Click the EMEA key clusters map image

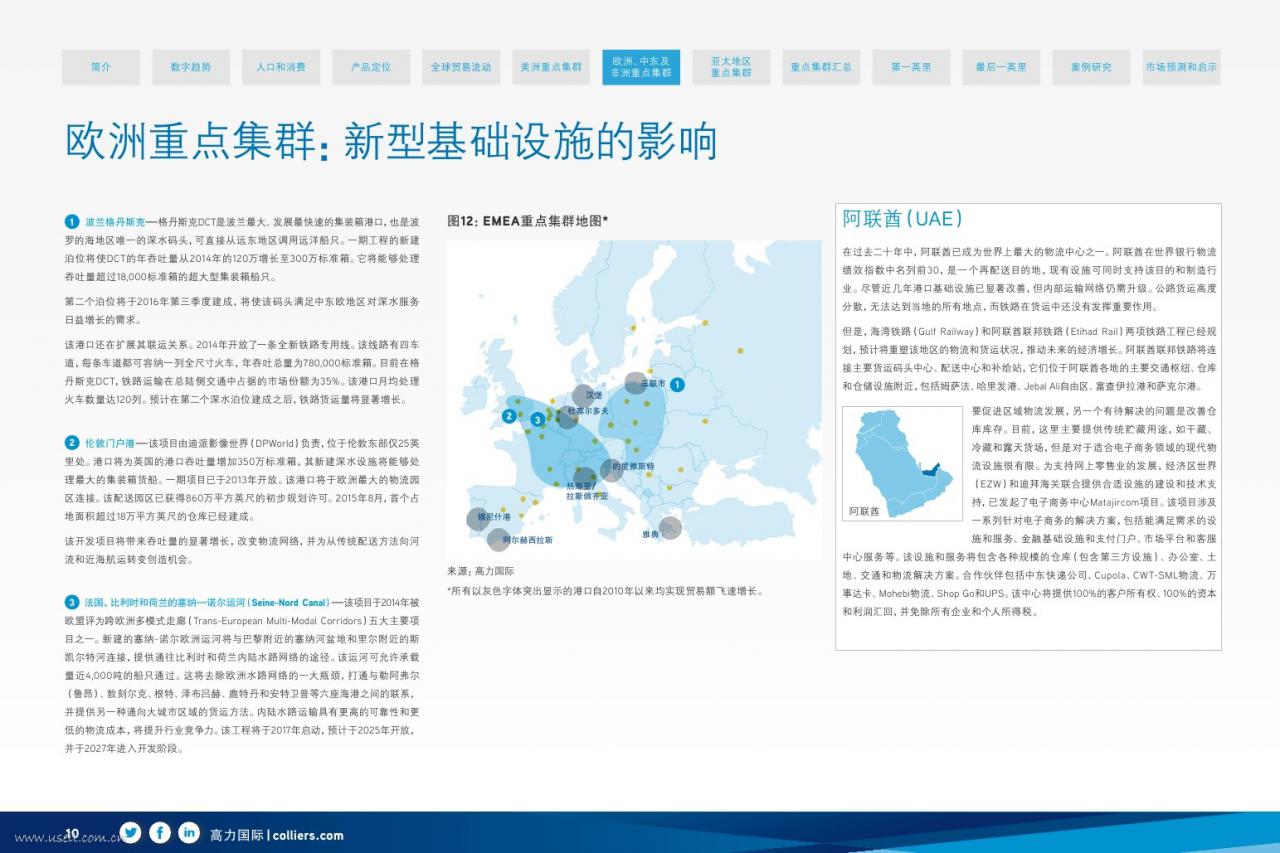tap(634, 401)
